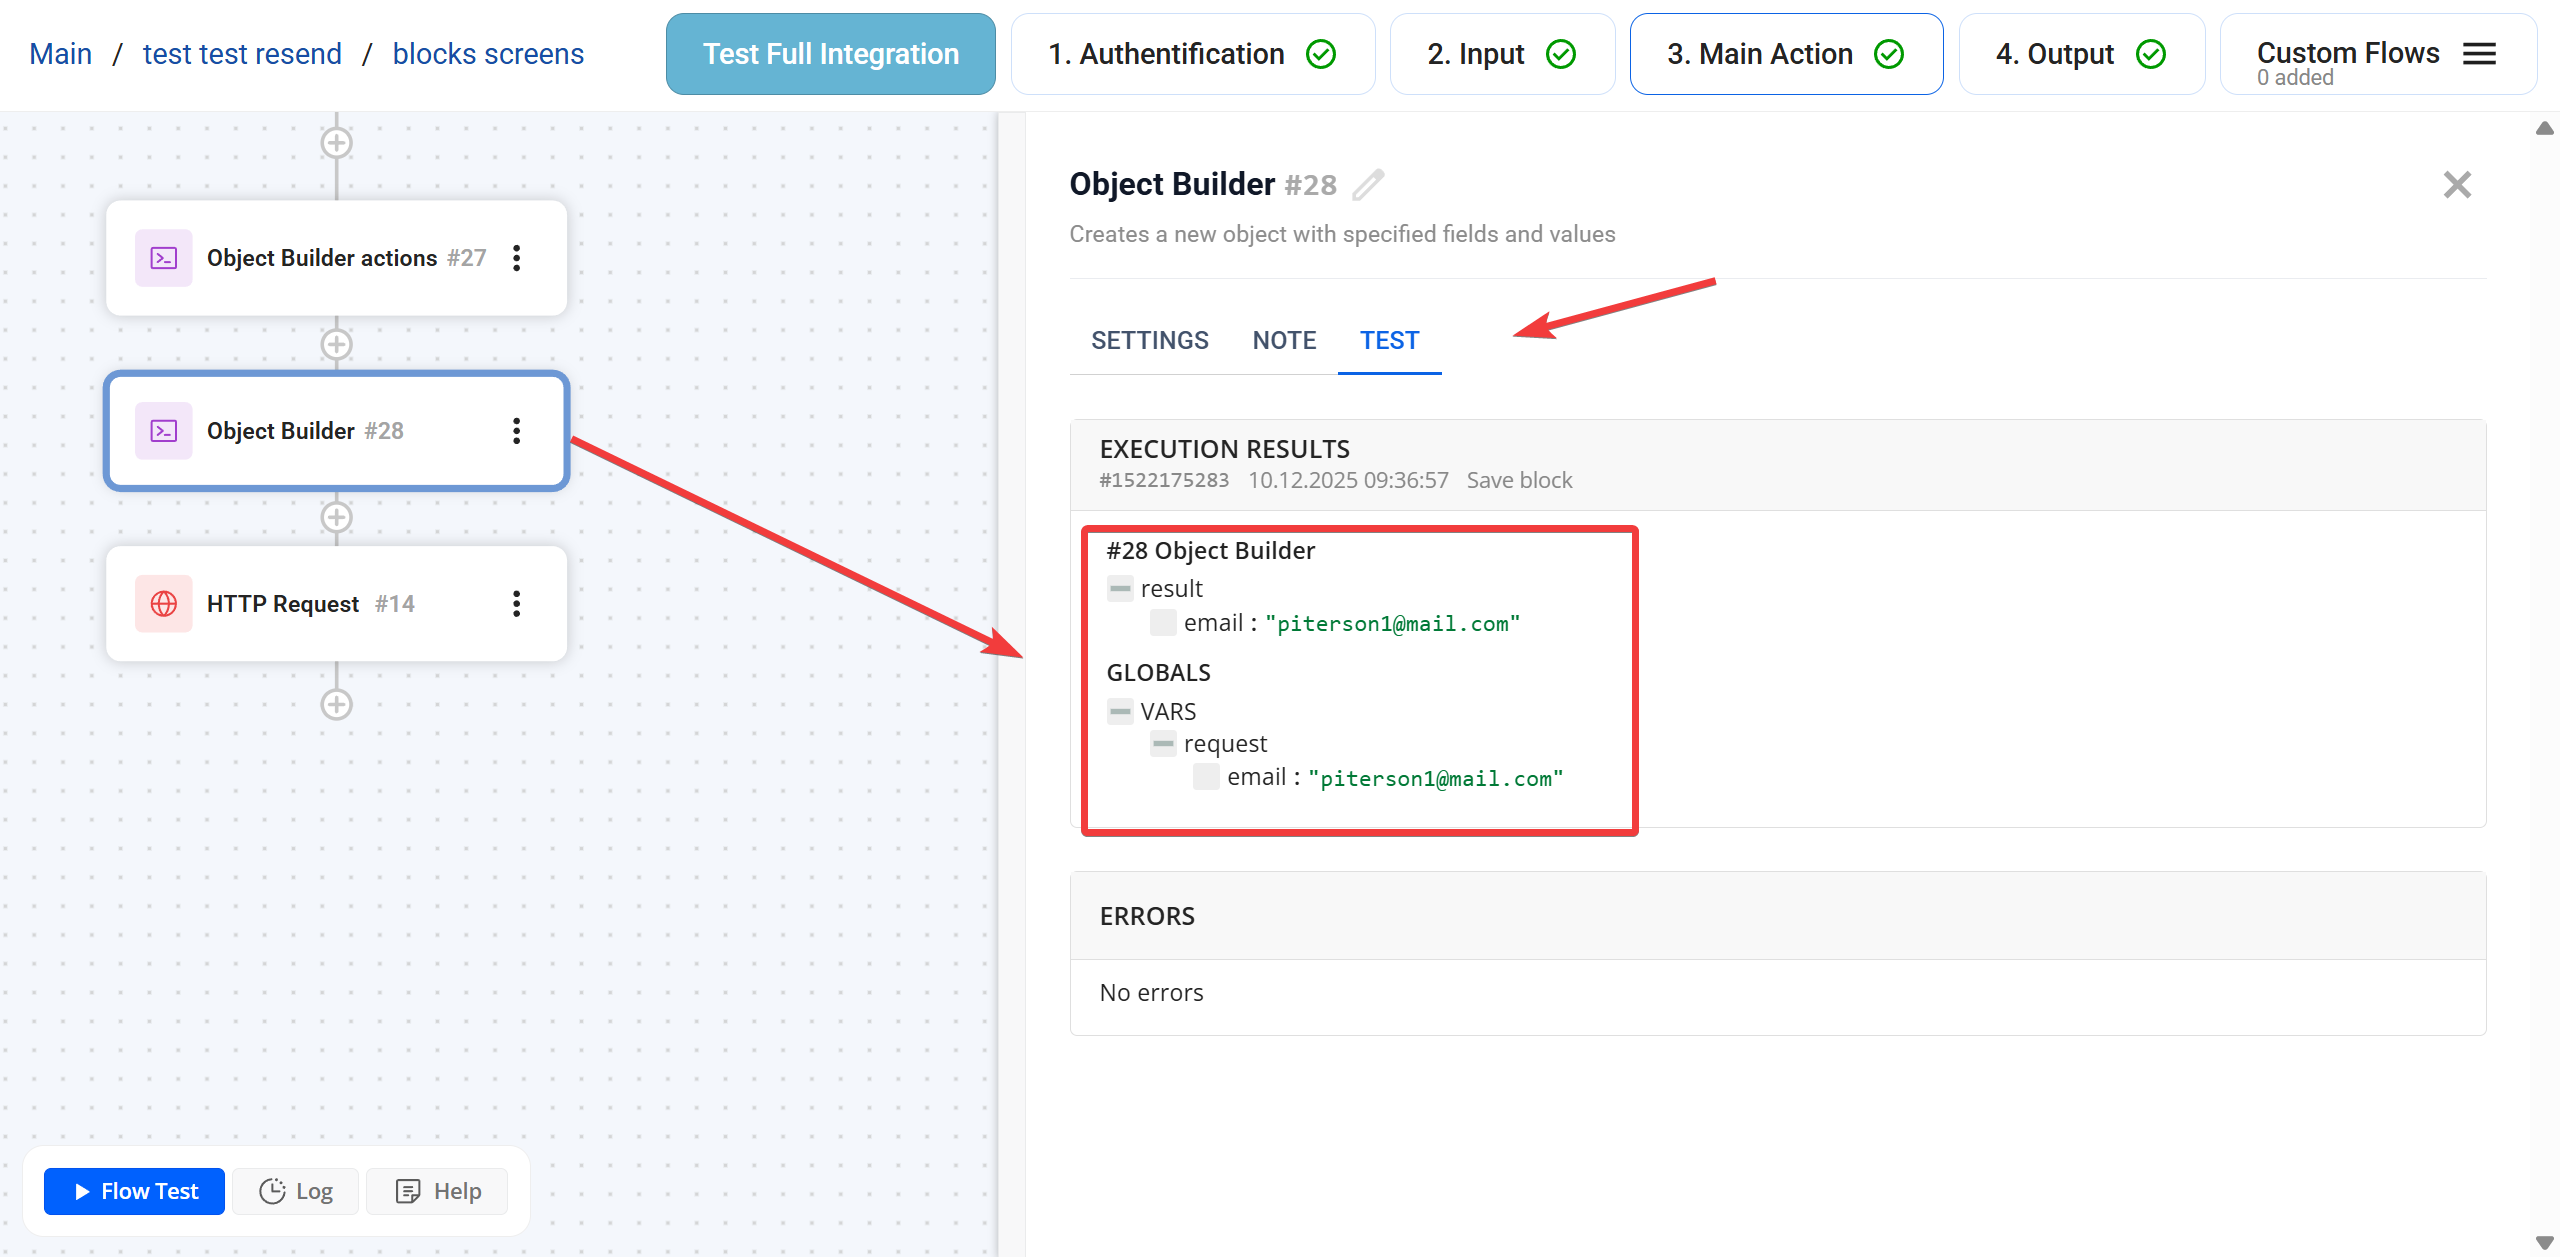Switch to the NOTE tab

coord(1284,341)
